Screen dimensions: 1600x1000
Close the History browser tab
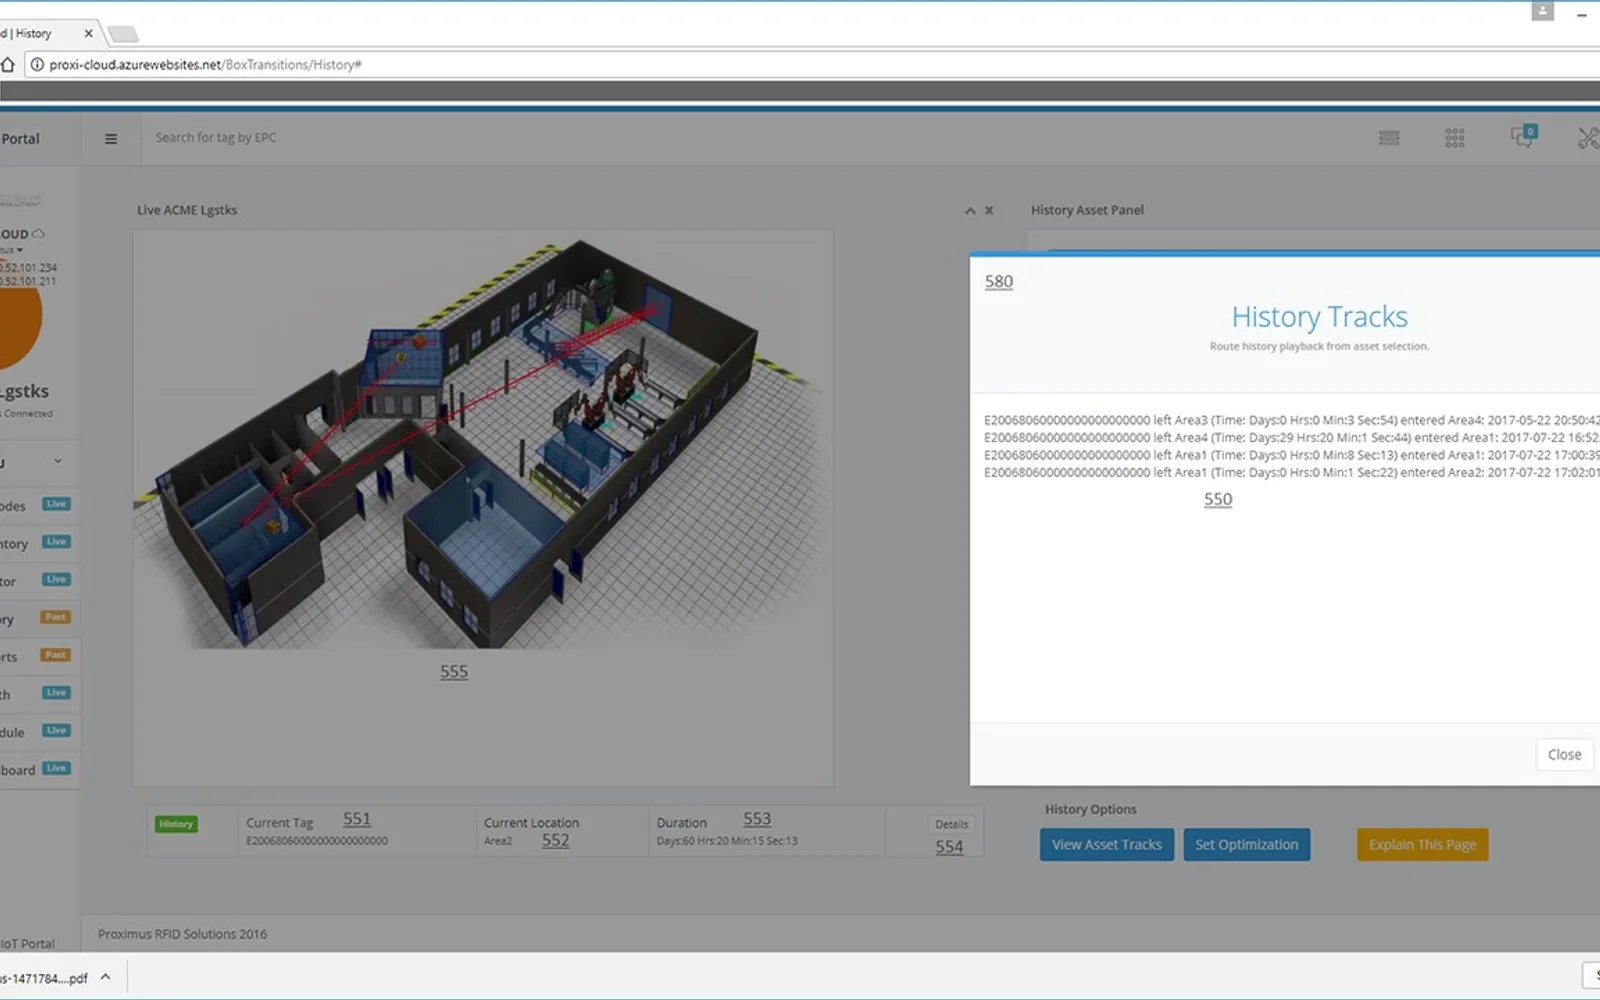(x=88, y=33)
